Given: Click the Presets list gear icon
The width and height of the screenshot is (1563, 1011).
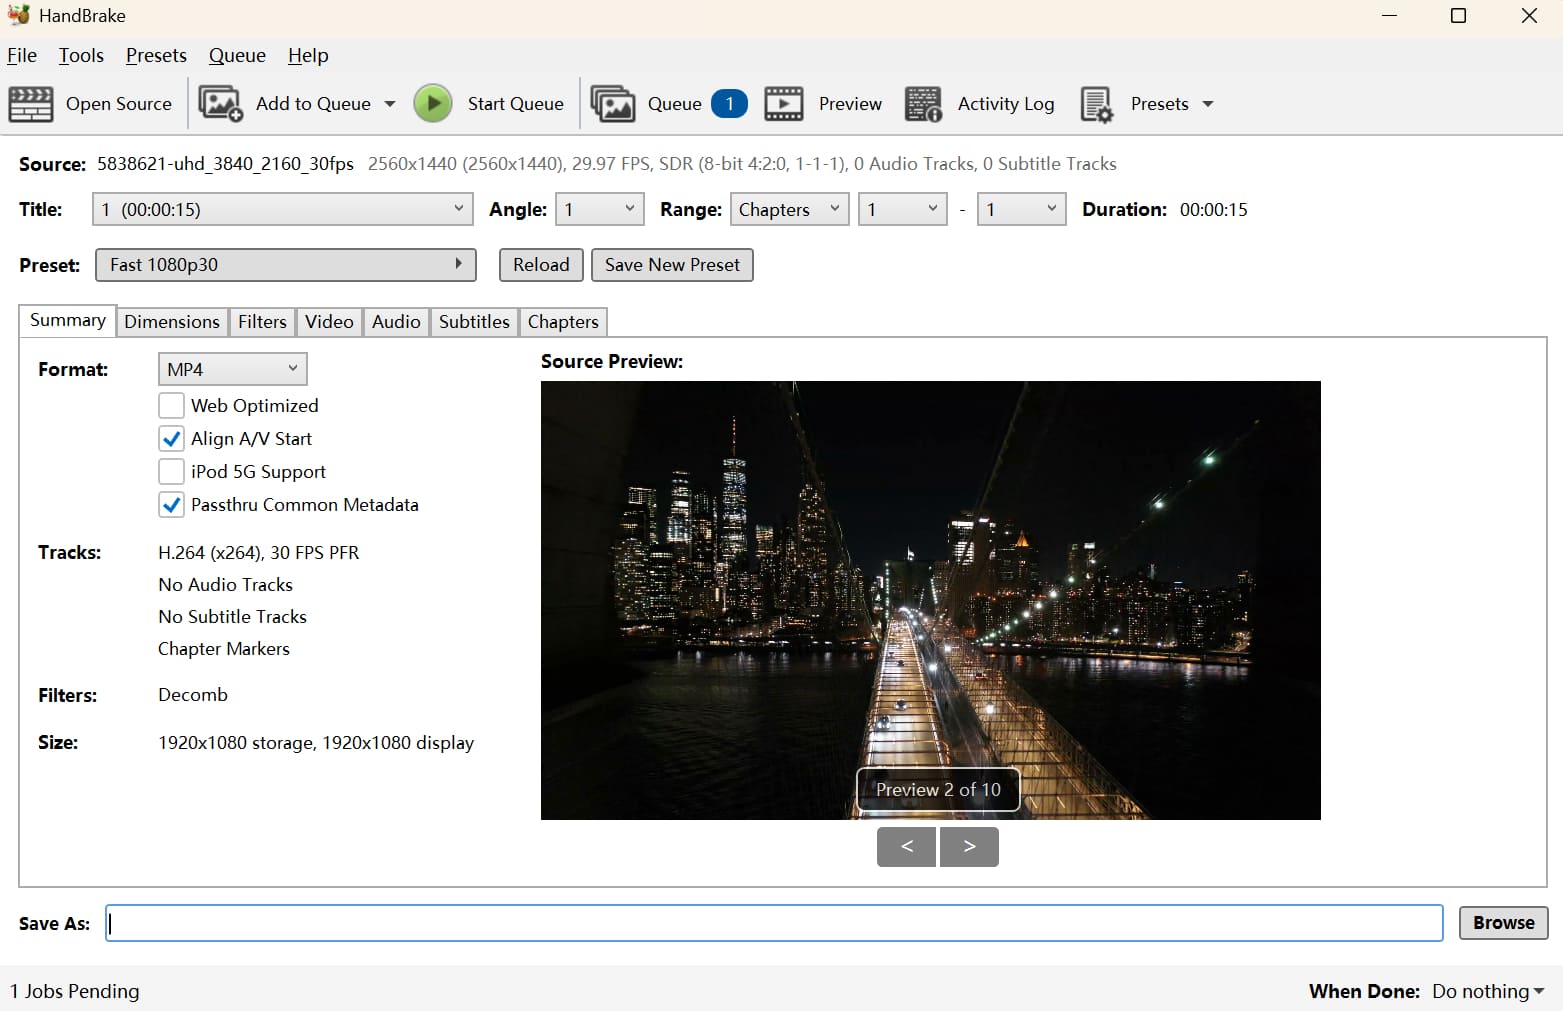Looking at the screenshot, I should pyautogui.click(x=1097, y=104).
